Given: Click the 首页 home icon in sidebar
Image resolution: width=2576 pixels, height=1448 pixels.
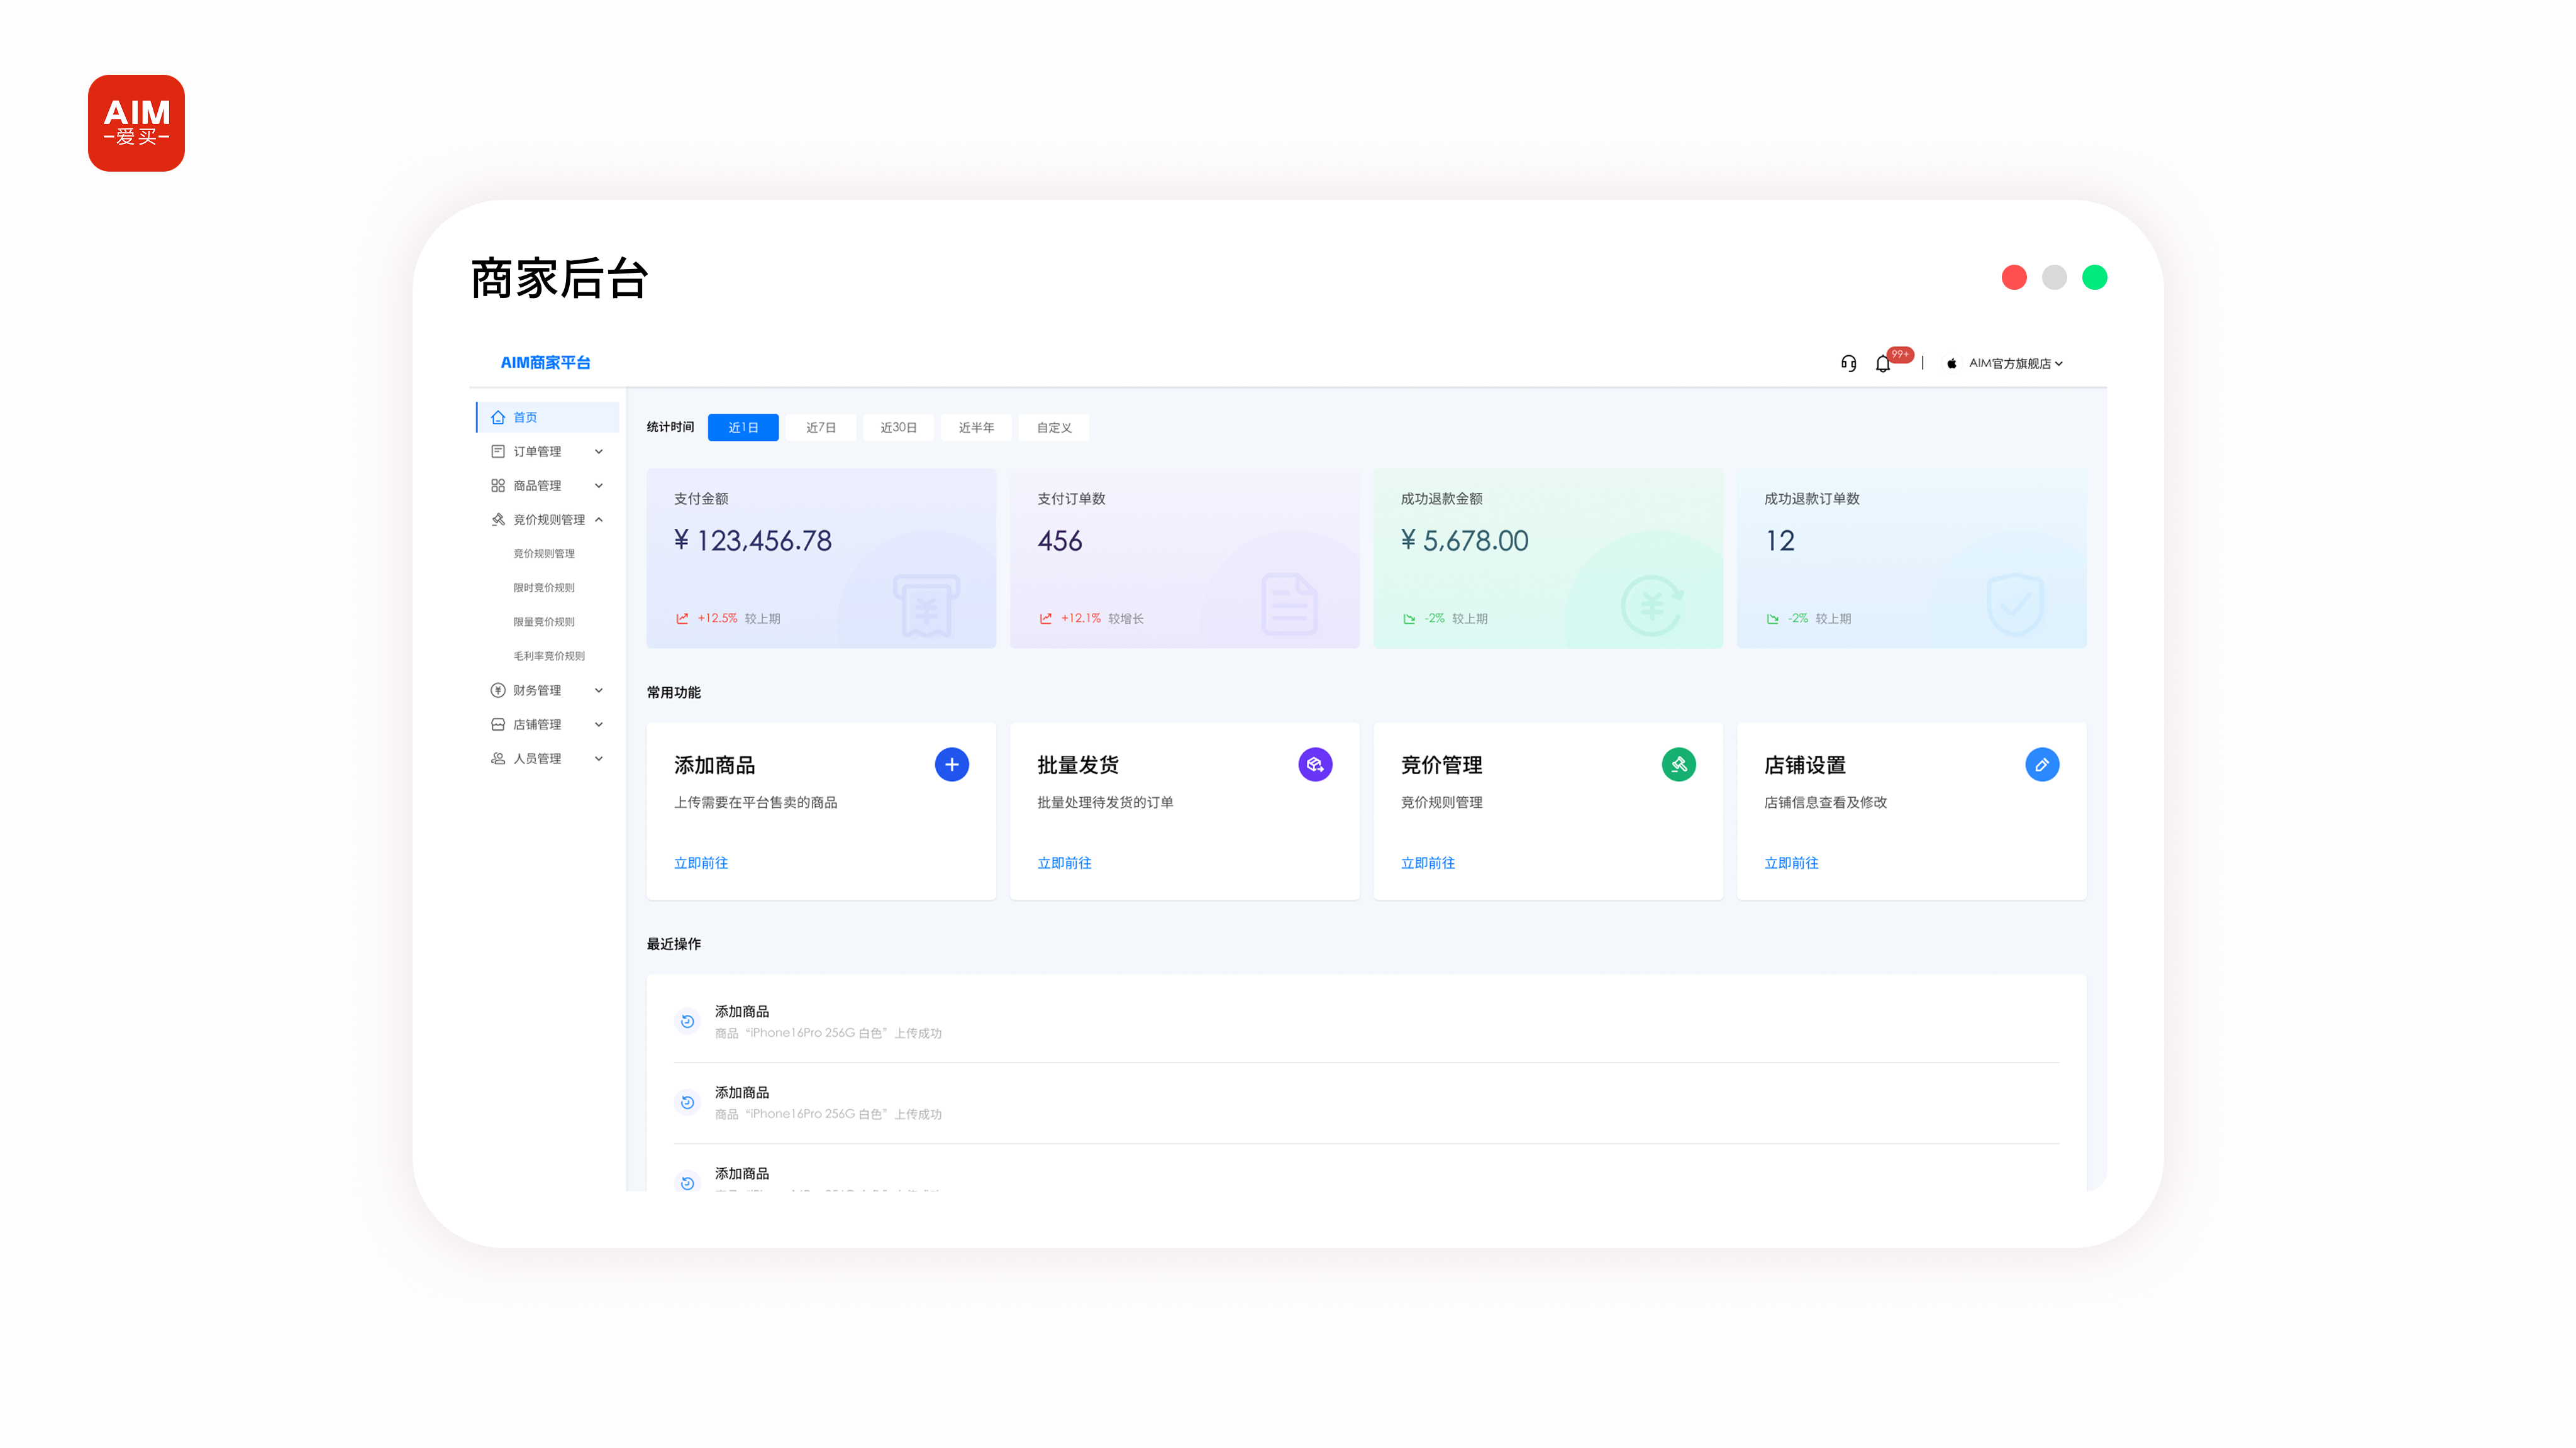Looking at the screenshot, I should pyautogui.click(x=498, y=417).
